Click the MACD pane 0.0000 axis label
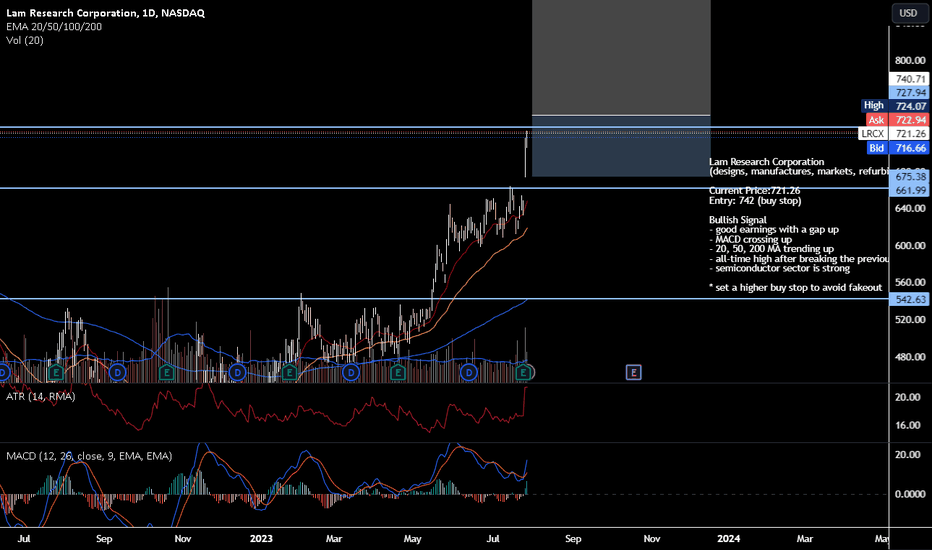This screenshot has height=550, width=932. coord(910,494)
